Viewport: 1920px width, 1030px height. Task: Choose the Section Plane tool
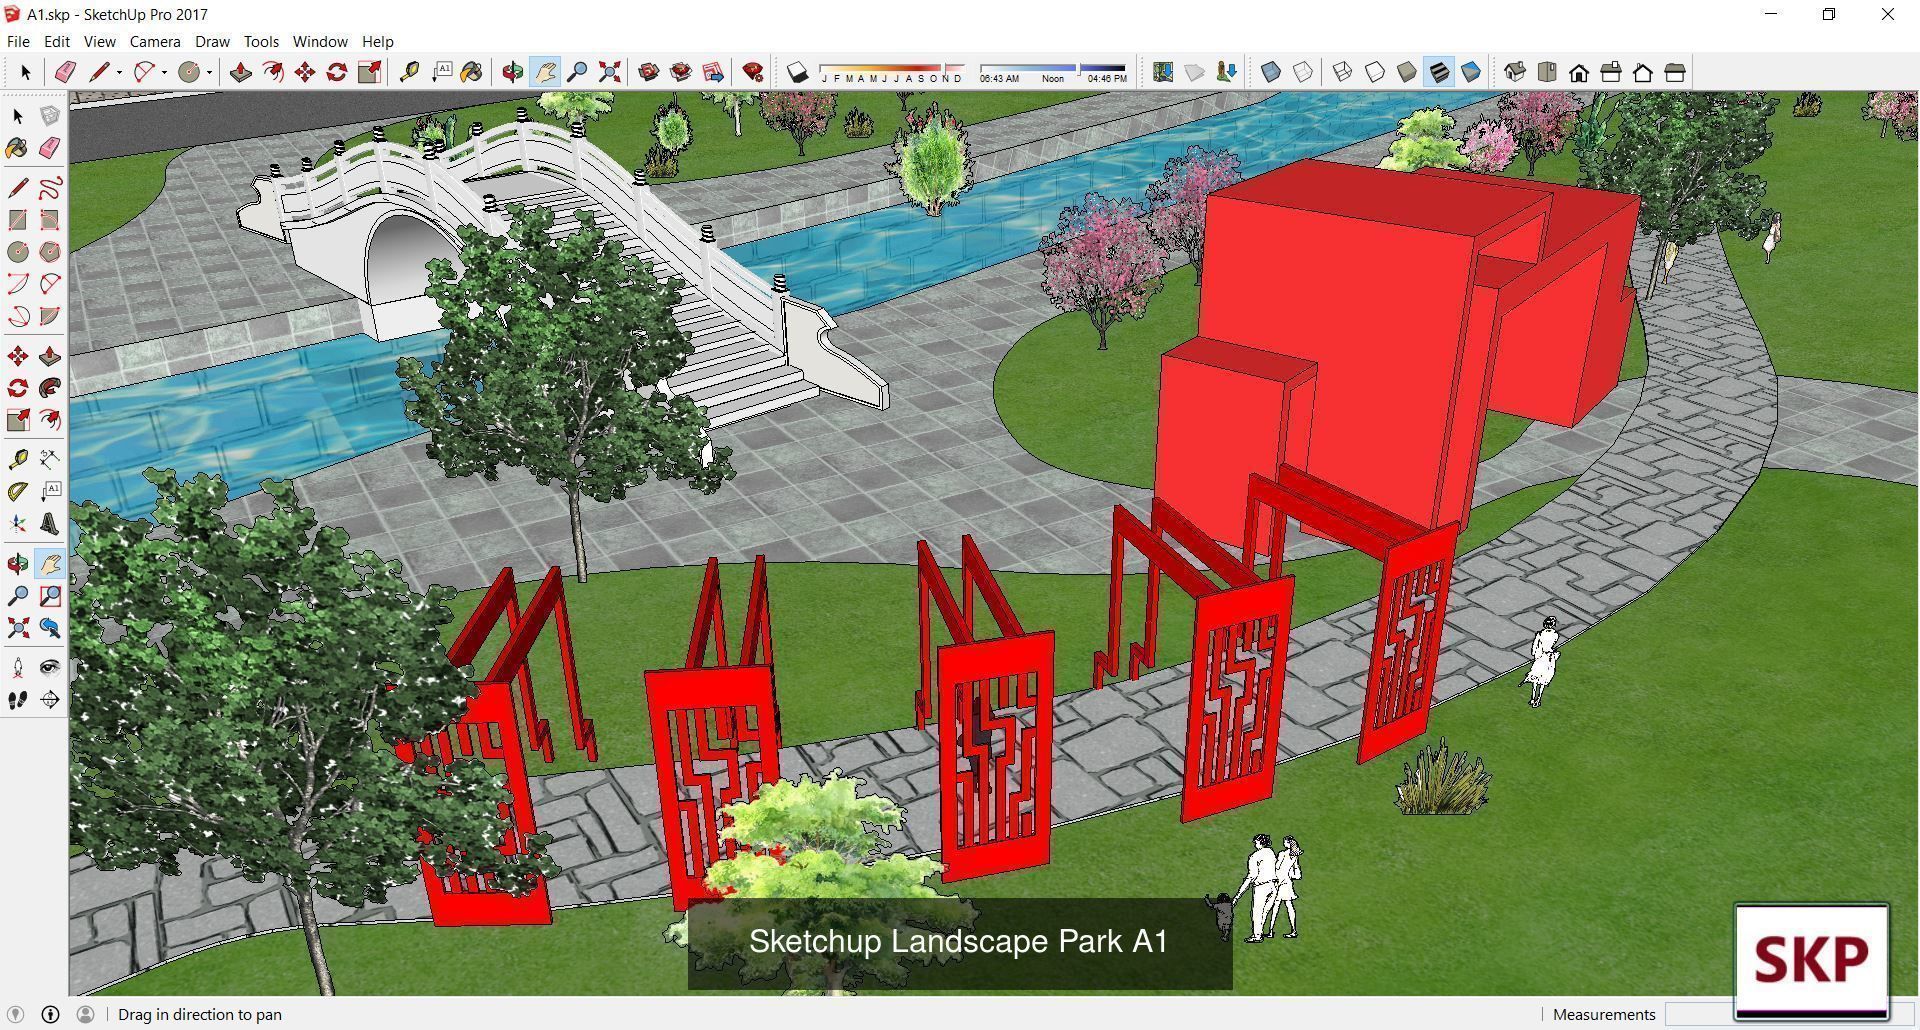point(50,700)
